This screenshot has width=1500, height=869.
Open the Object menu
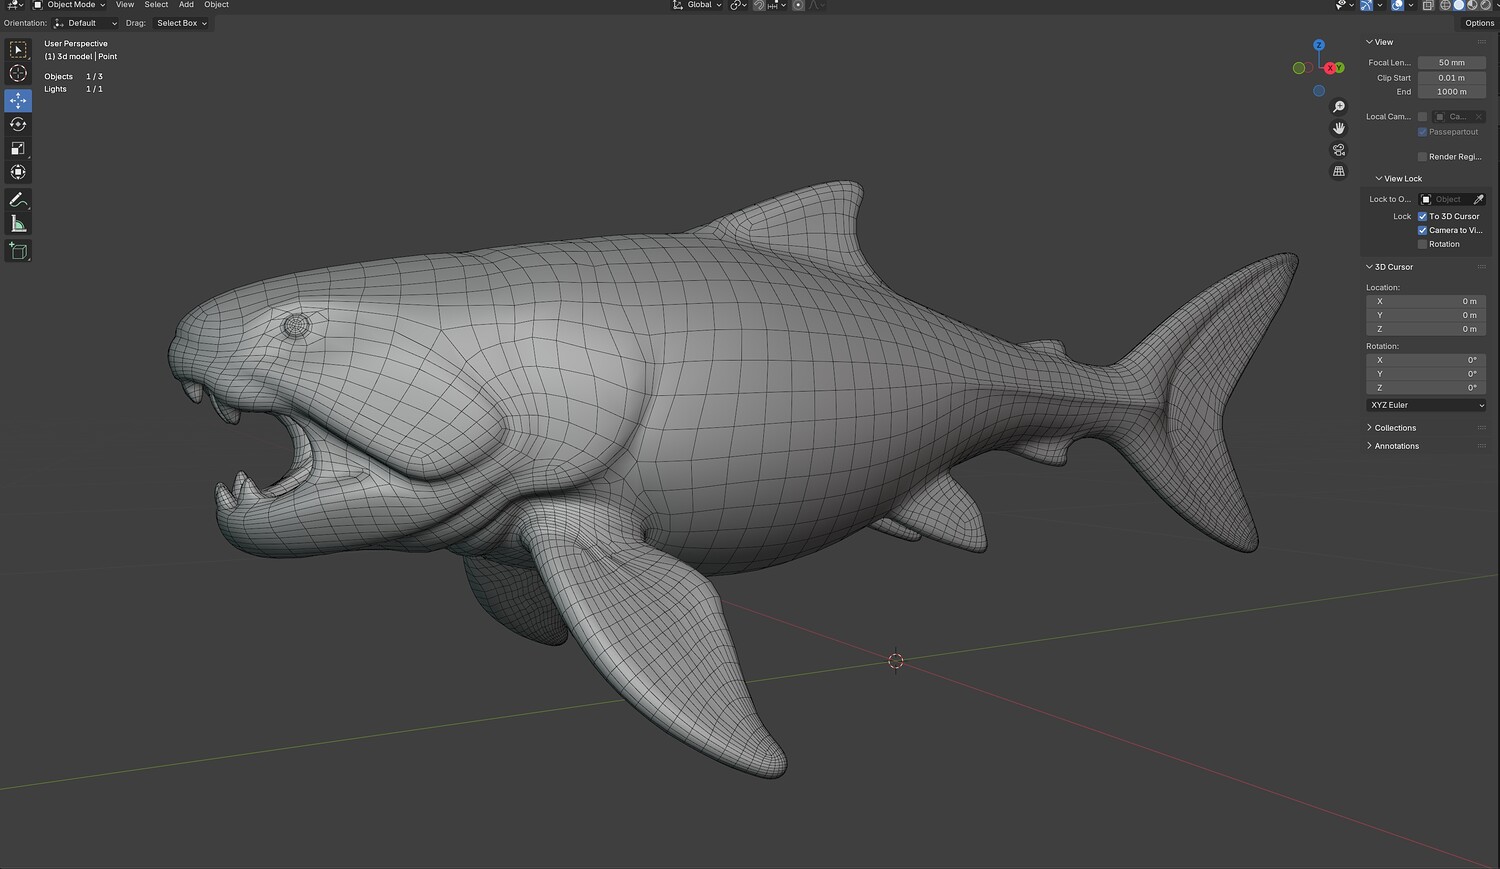click(x=217, y=5)
